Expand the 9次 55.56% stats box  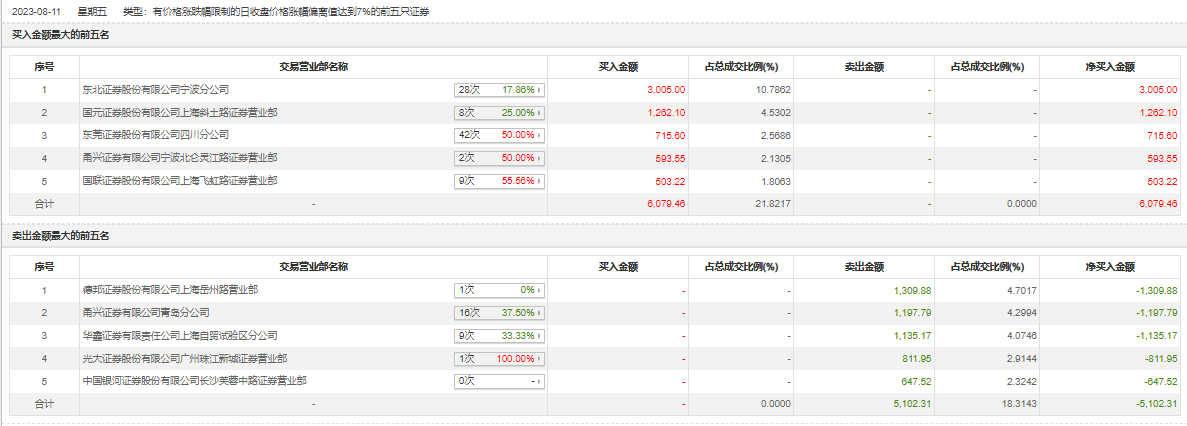[500, 181]
